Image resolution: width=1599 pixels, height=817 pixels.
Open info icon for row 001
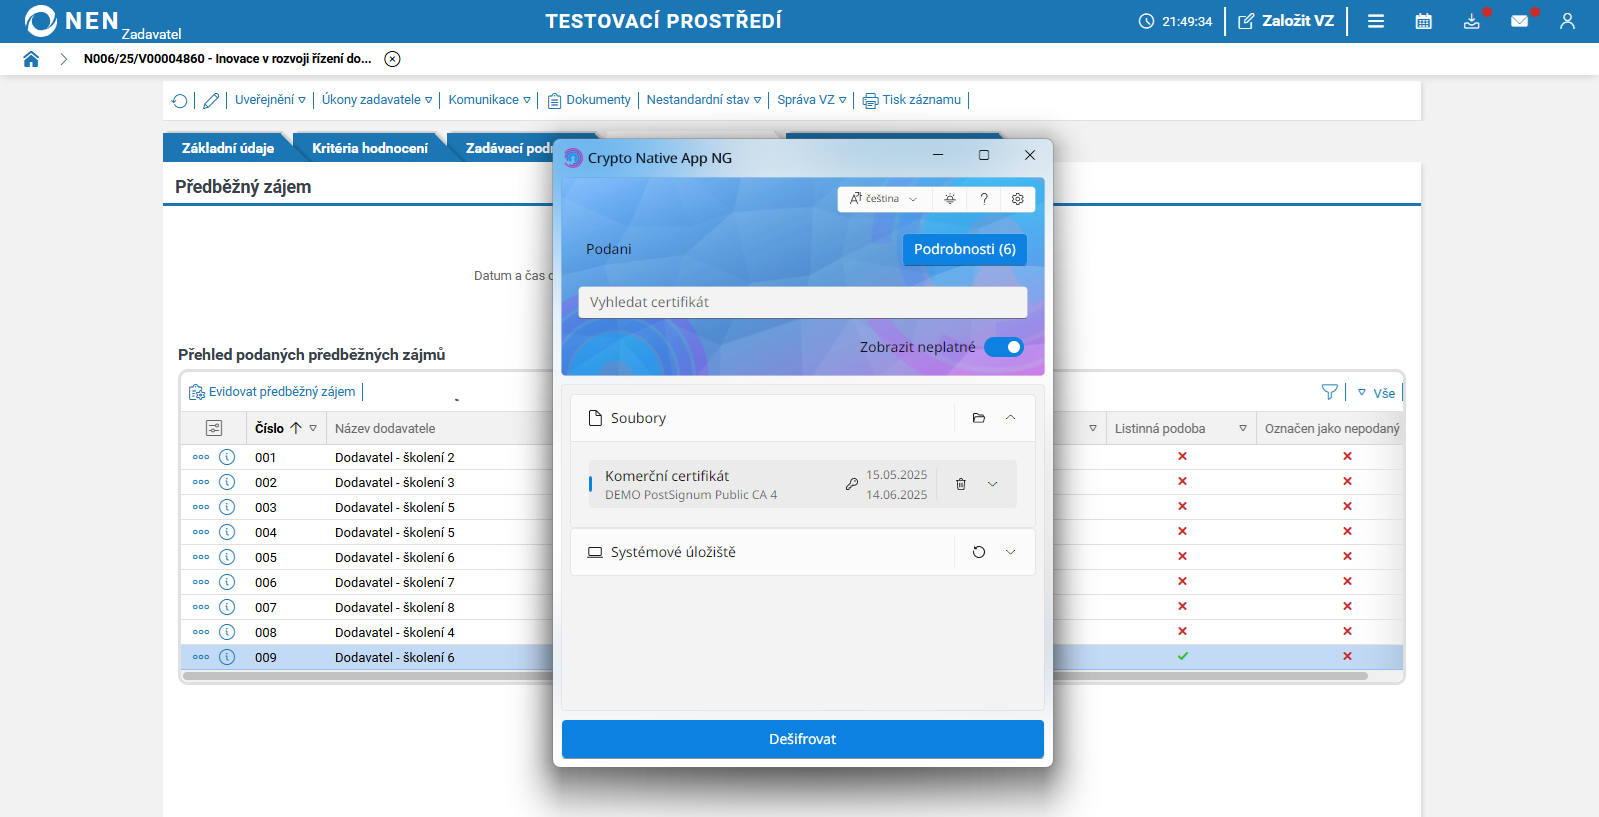click(x=227, y=457)
